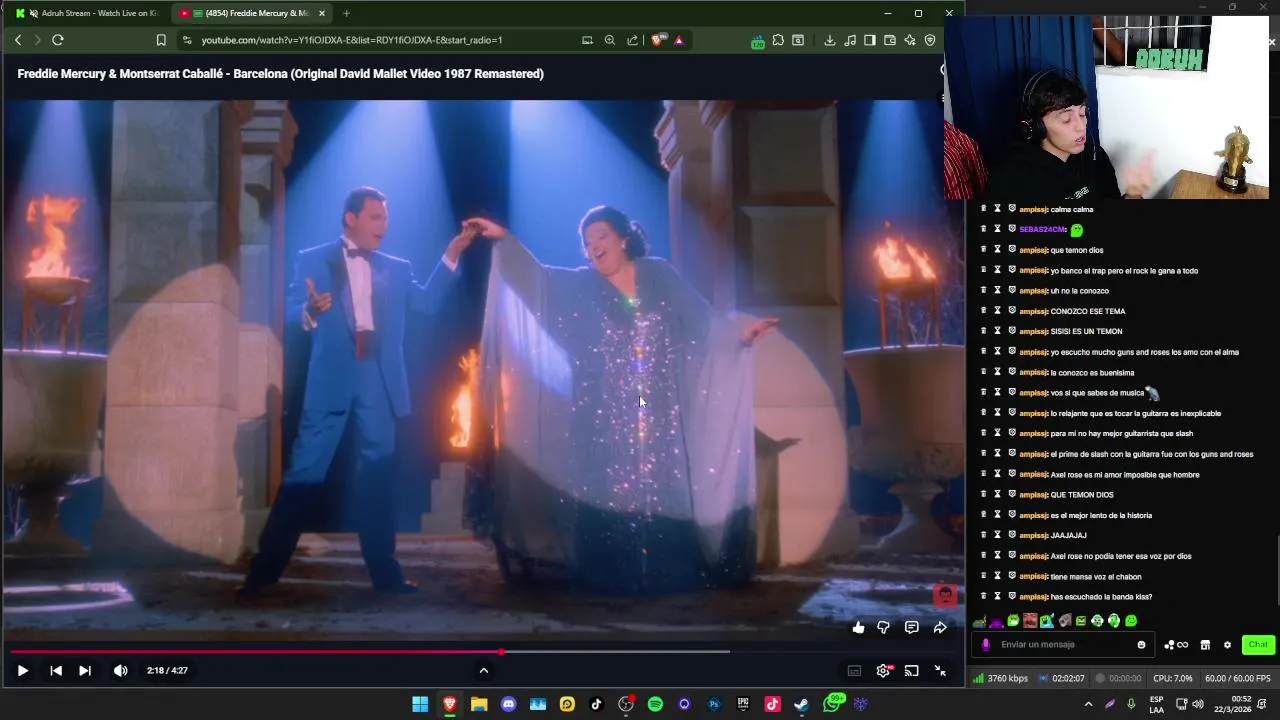The image size is (1280, 720).
Task: Open video comments overlay icon
Action: (x=912, y=628)
